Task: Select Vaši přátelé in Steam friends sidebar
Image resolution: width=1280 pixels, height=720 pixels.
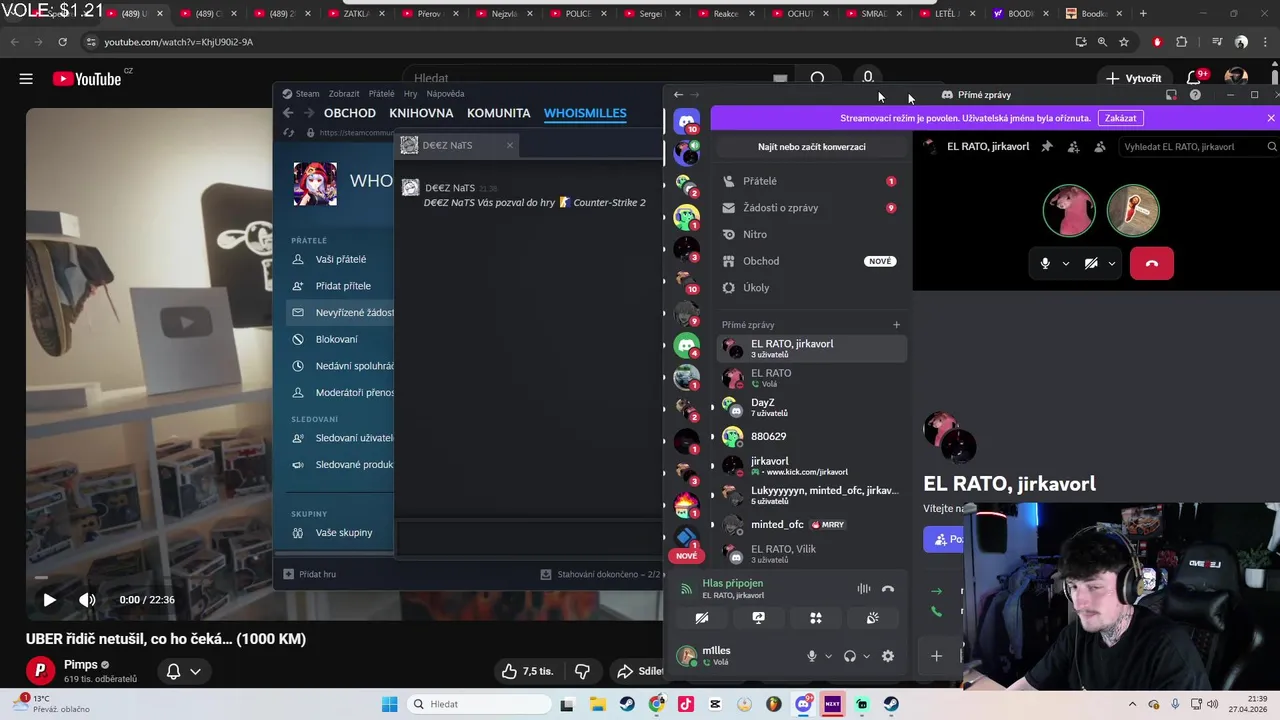Action: [340, 259]
